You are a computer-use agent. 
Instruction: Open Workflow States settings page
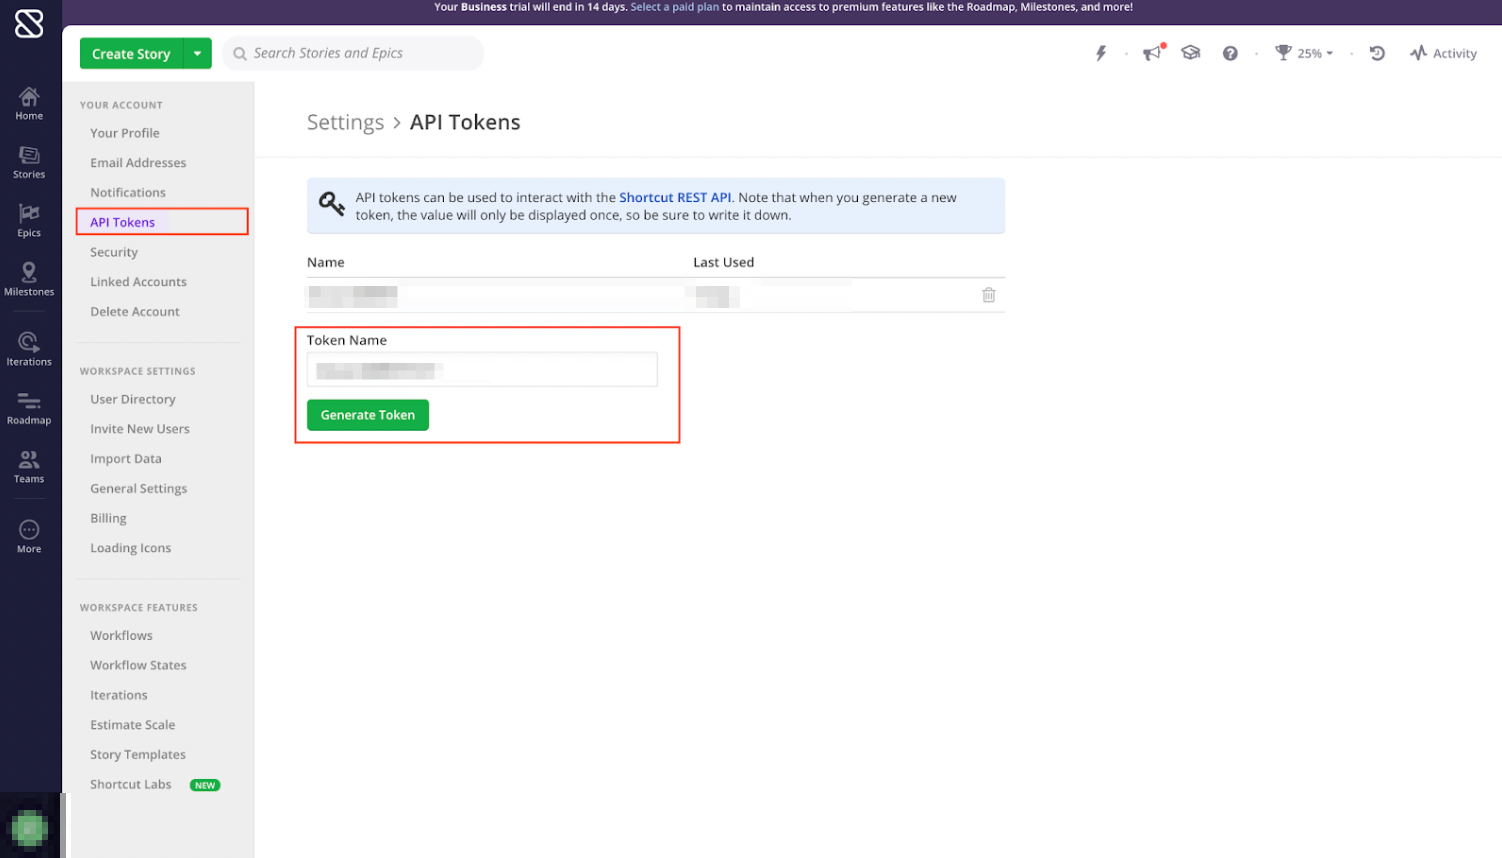(138, 665)
